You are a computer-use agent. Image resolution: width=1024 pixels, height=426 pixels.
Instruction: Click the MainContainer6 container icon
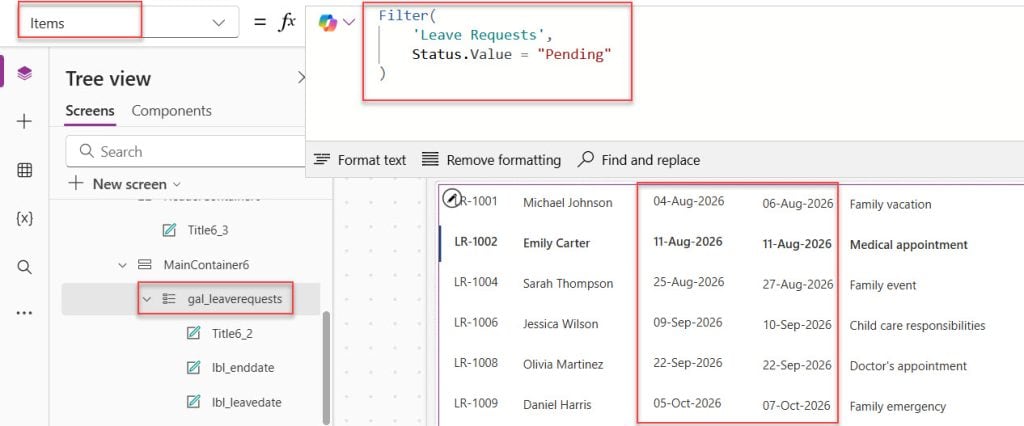click(x=144, y=265)
